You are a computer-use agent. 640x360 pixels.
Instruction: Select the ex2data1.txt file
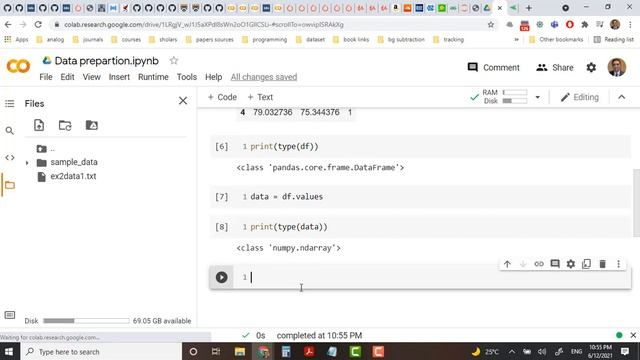coord(73,176)
